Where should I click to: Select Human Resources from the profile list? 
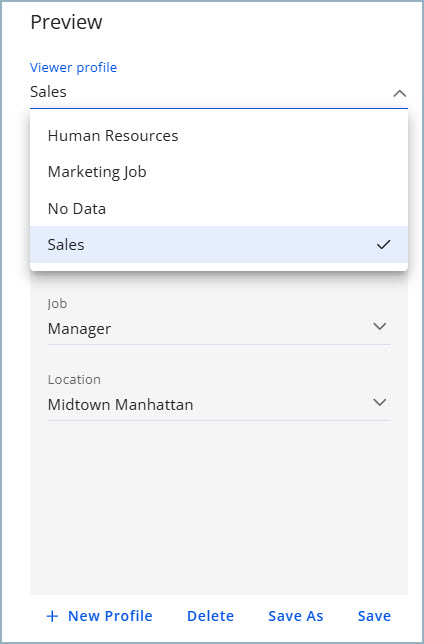tap(219, 136)
